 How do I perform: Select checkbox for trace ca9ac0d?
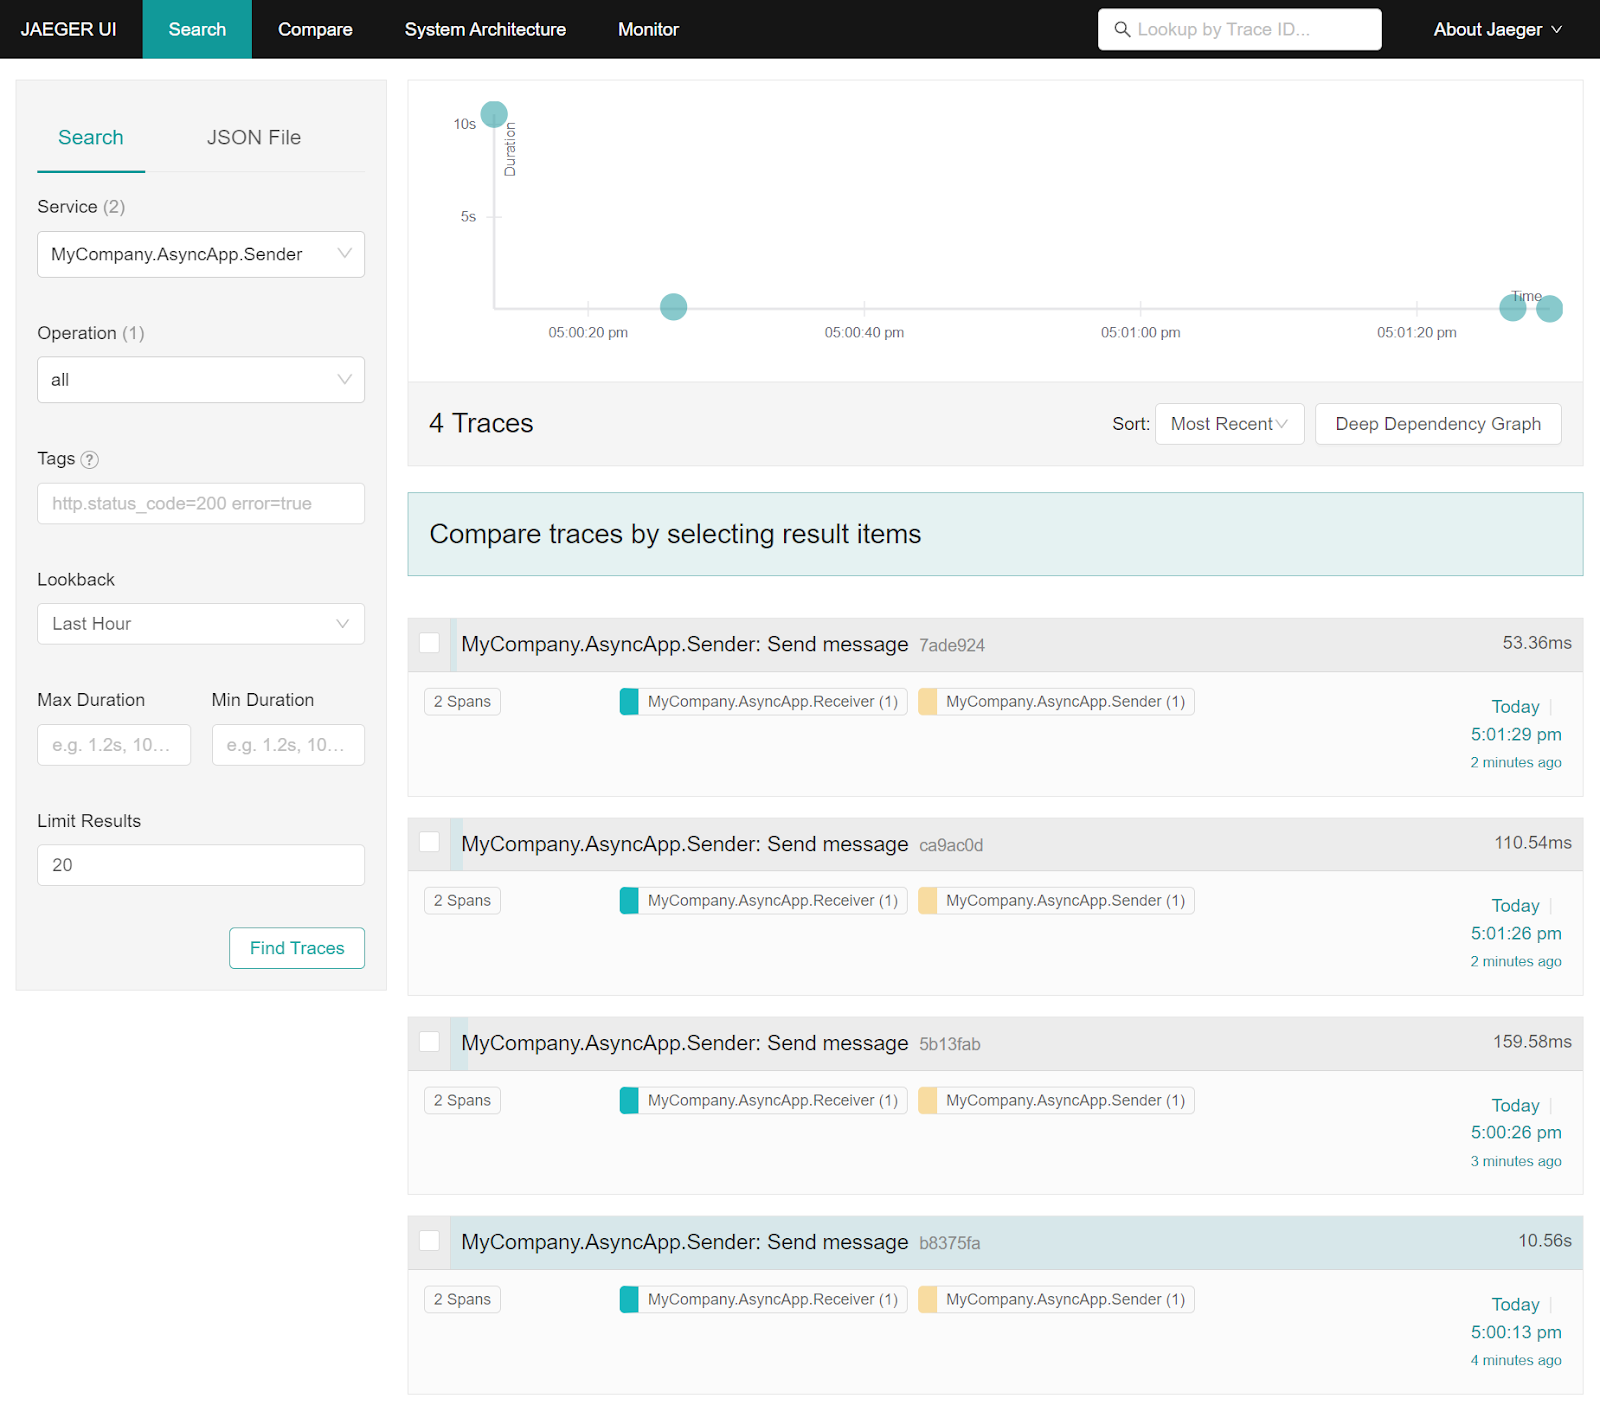pos(430,842)
